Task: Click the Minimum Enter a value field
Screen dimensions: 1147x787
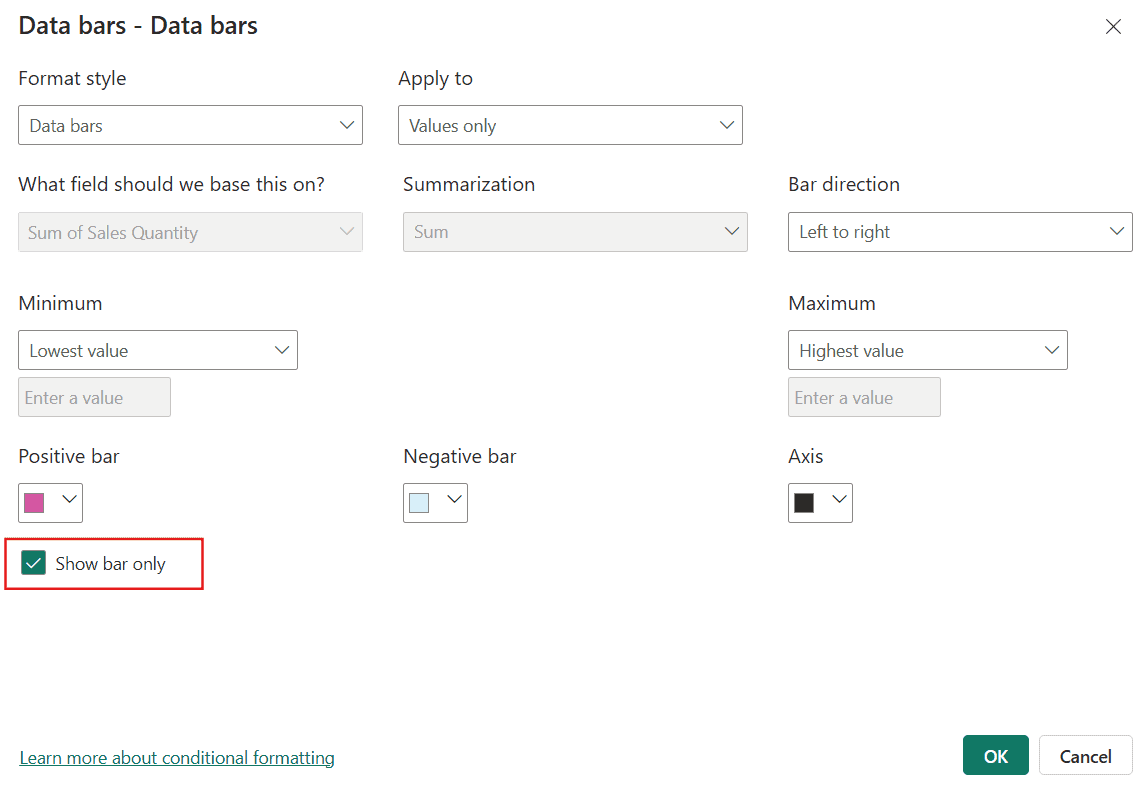Action: (94, 397)
